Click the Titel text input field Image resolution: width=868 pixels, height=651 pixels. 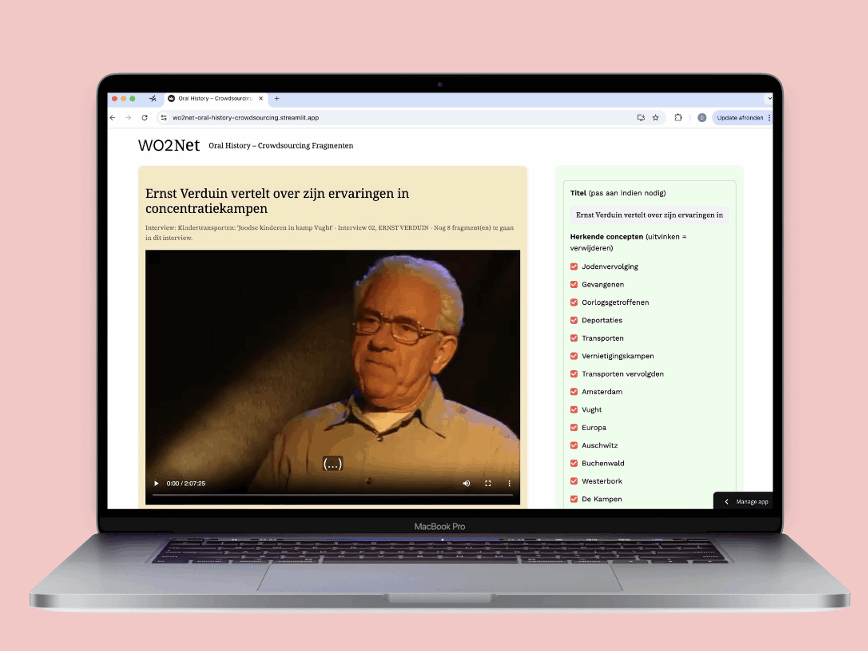[650, 215]
